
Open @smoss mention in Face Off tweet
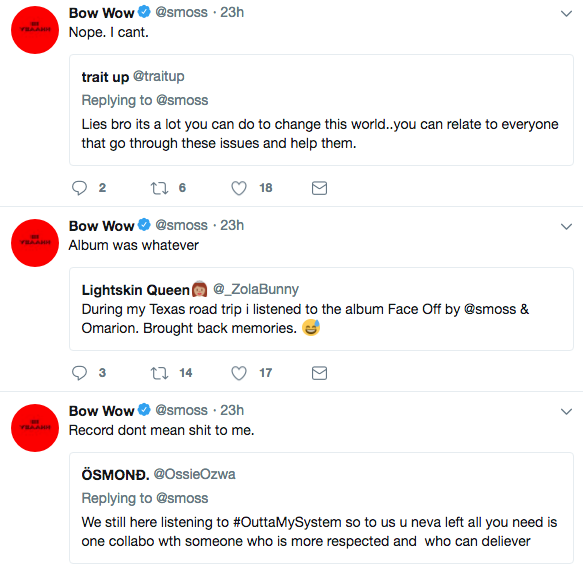(x=490, y=309)
